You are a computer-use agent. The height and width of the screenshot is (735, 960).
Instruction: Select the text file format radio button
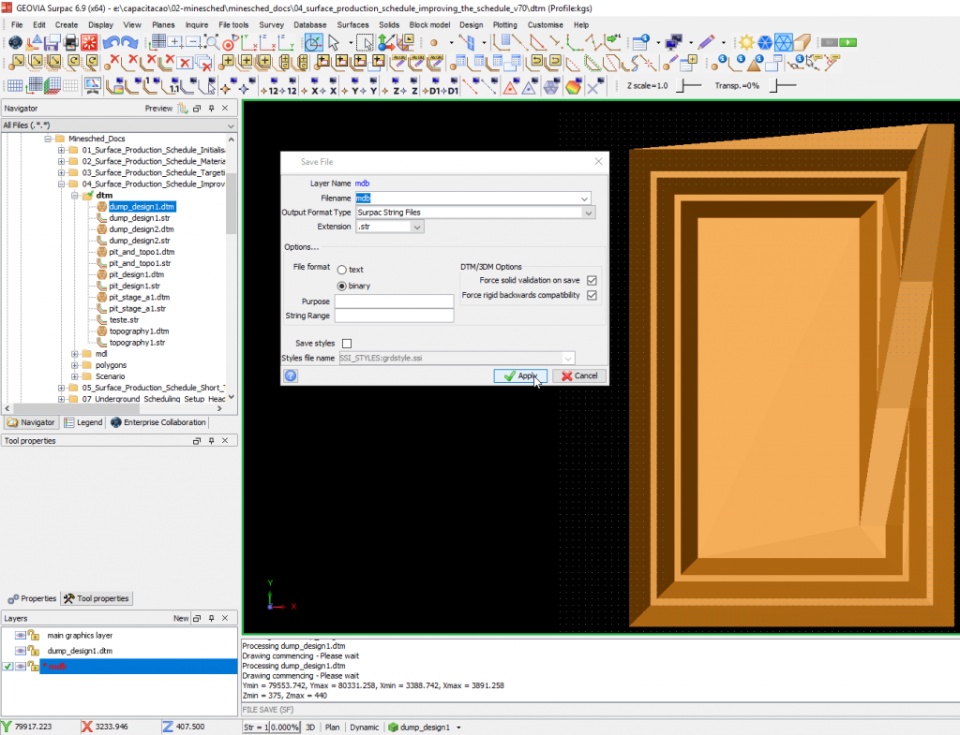pos(342,270)
